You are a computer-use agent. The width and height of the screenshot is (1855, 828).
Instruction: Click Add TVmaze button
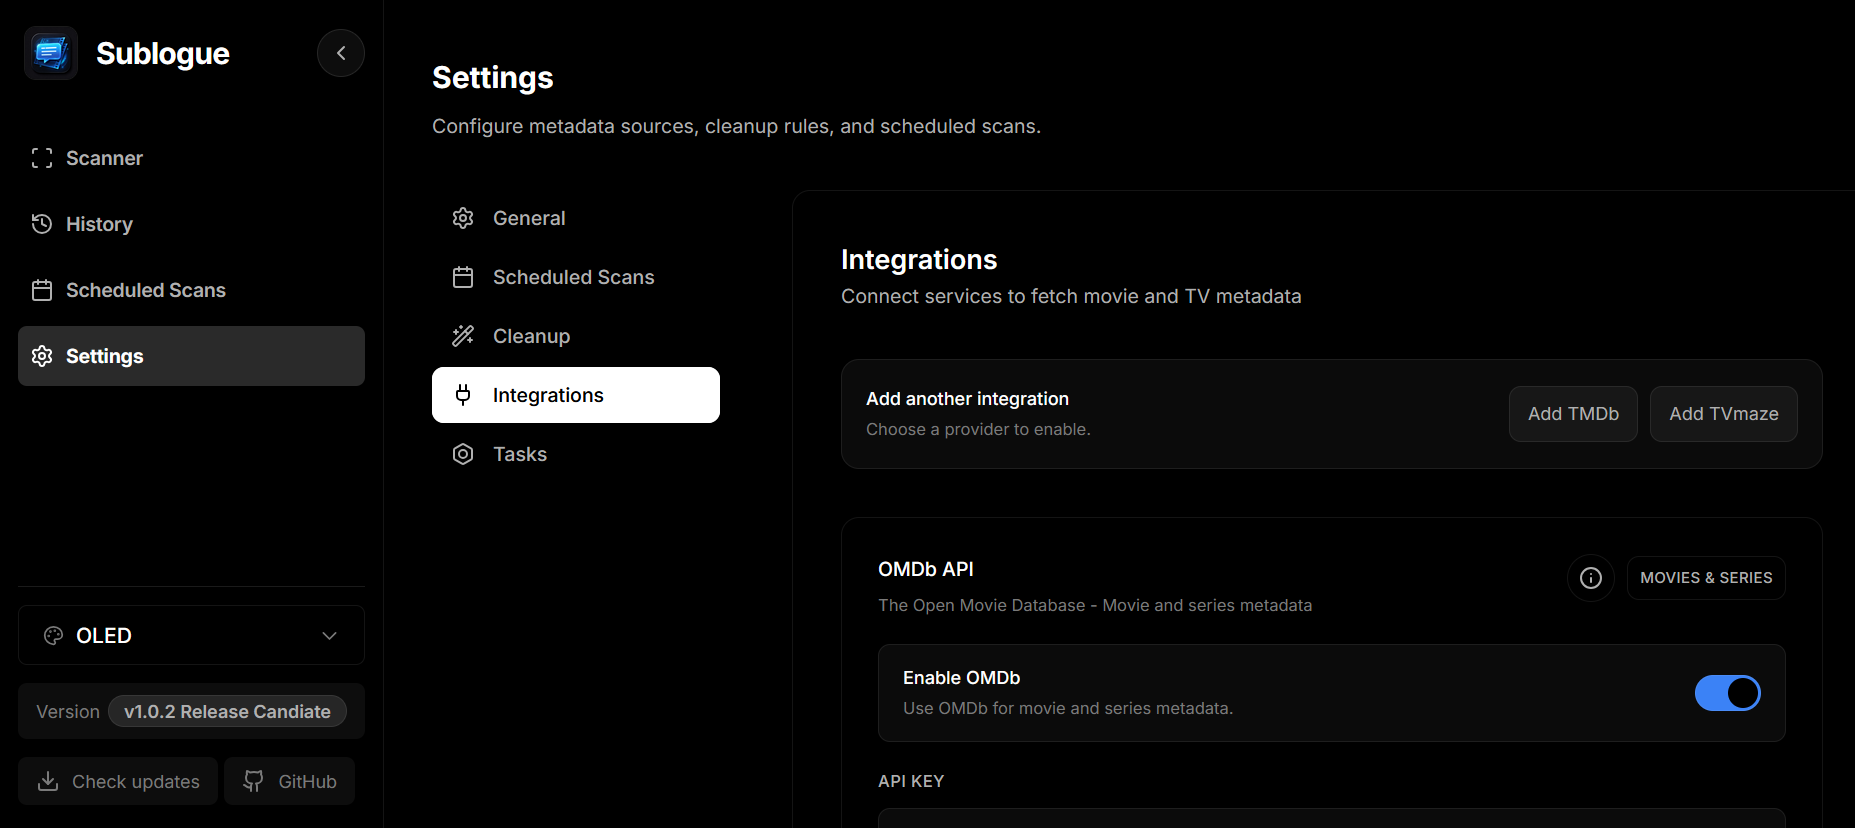click(1723, 414)
